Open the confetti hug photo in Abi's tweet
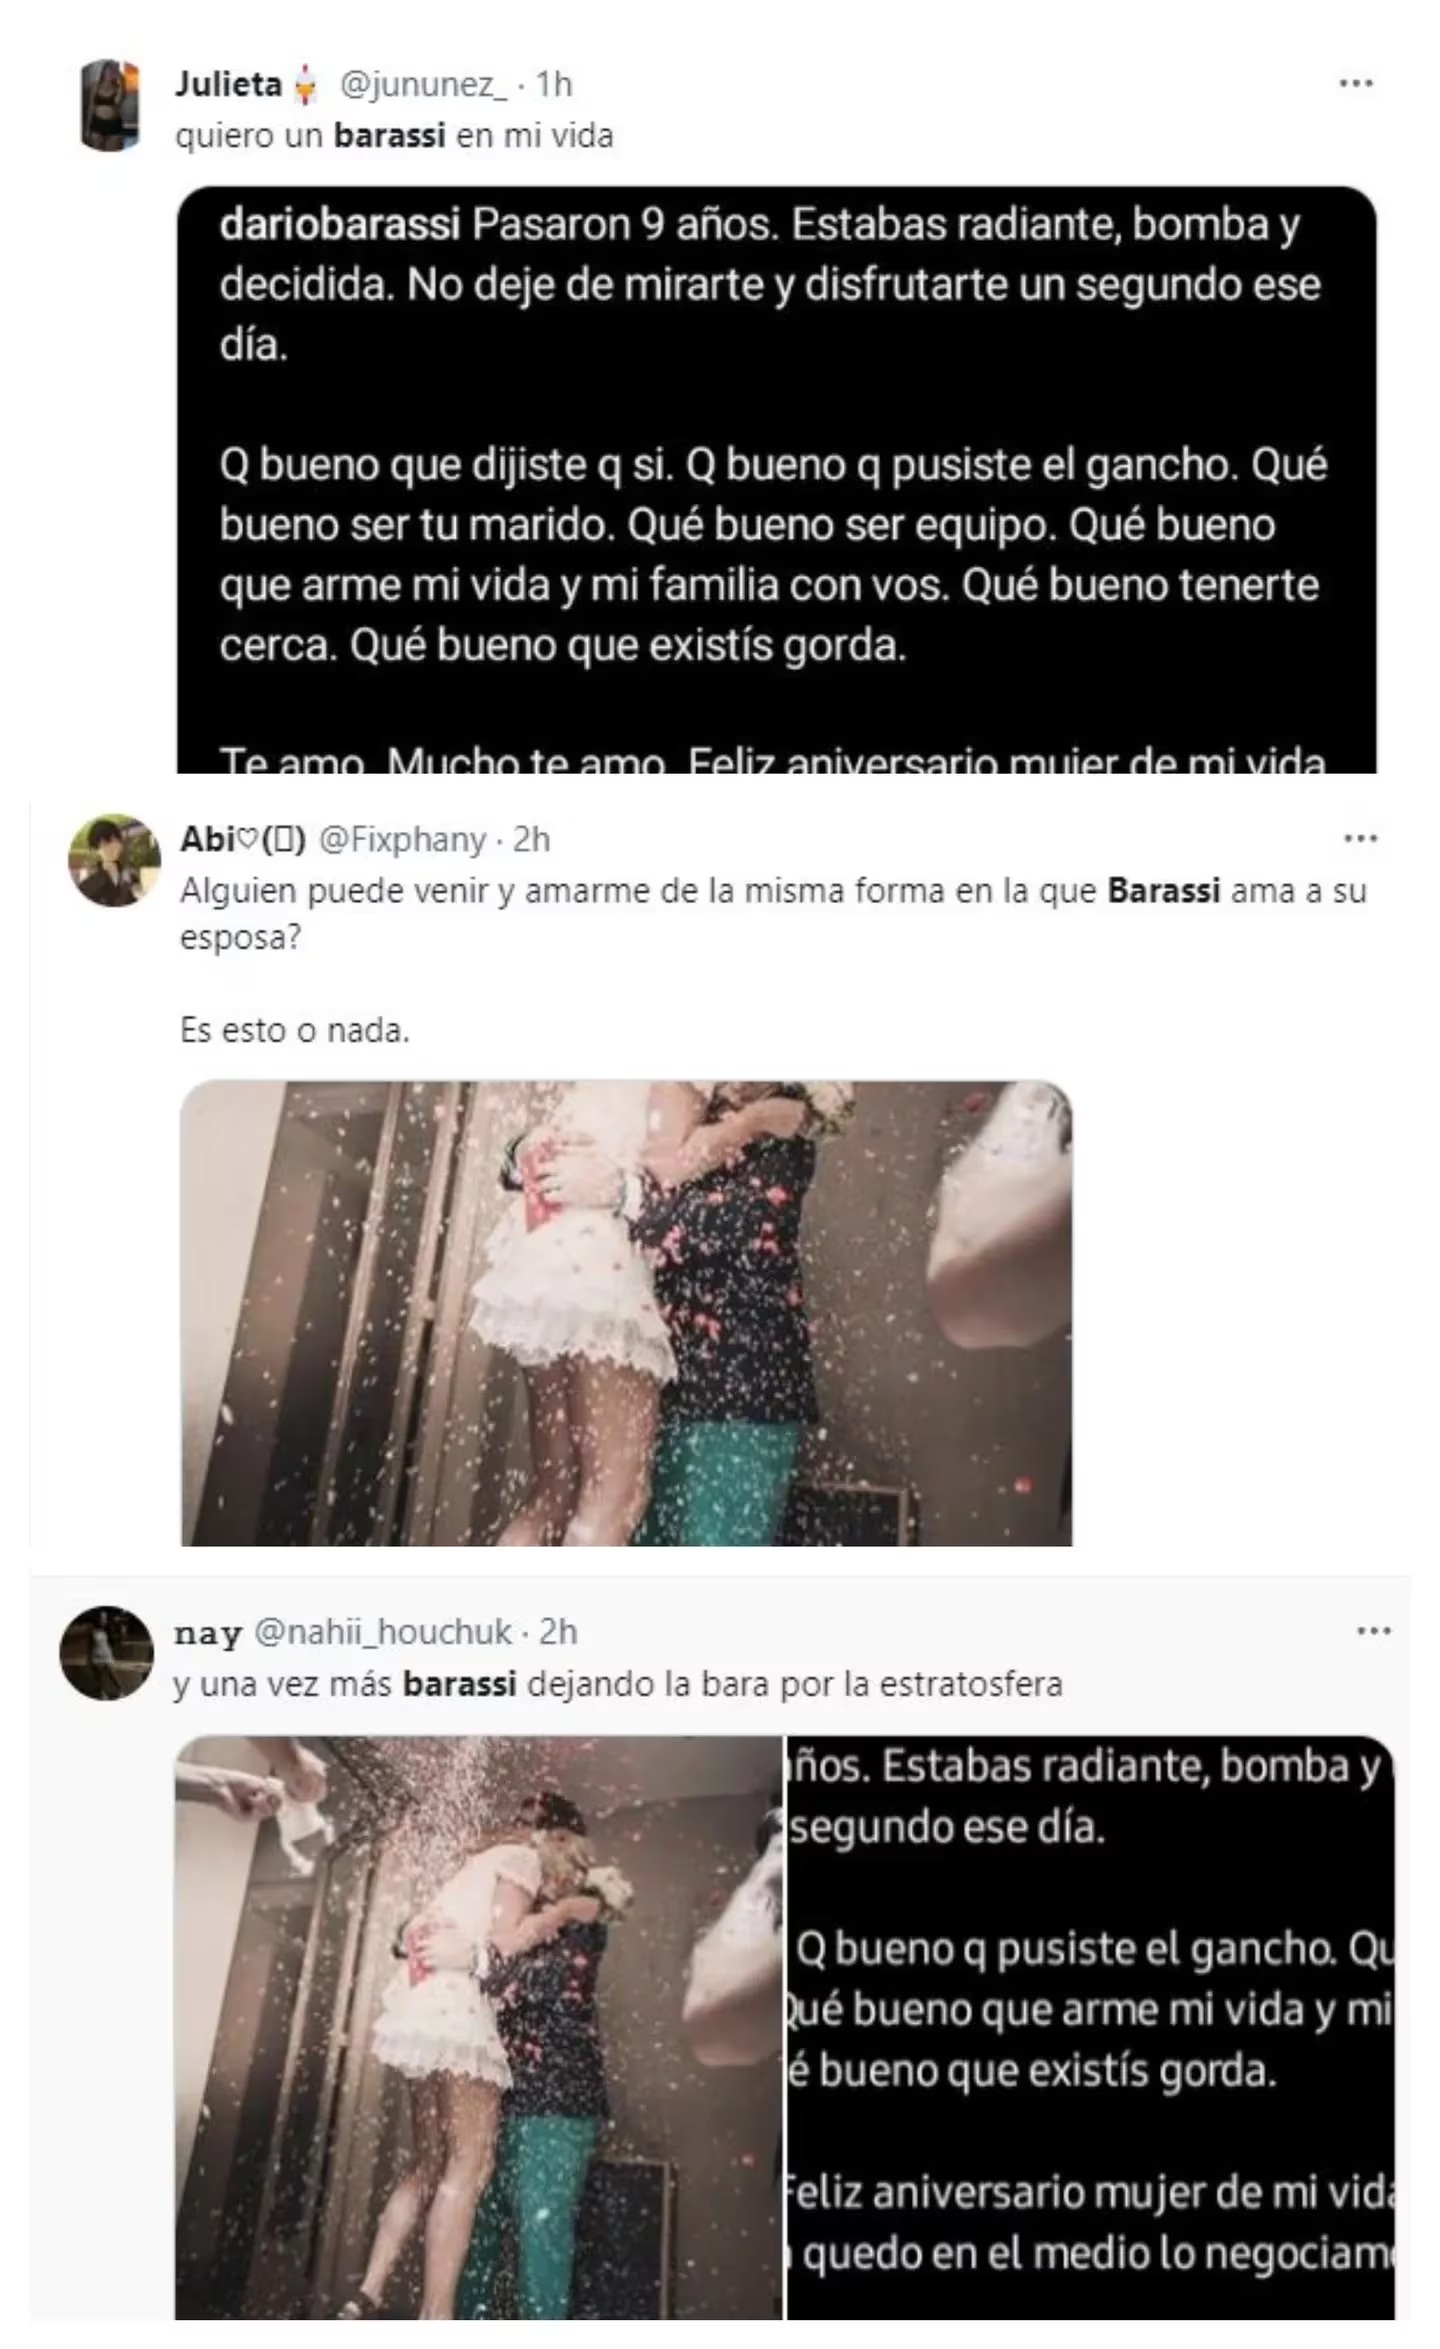This screenshot has width=1440, height=2349. 626,1313
